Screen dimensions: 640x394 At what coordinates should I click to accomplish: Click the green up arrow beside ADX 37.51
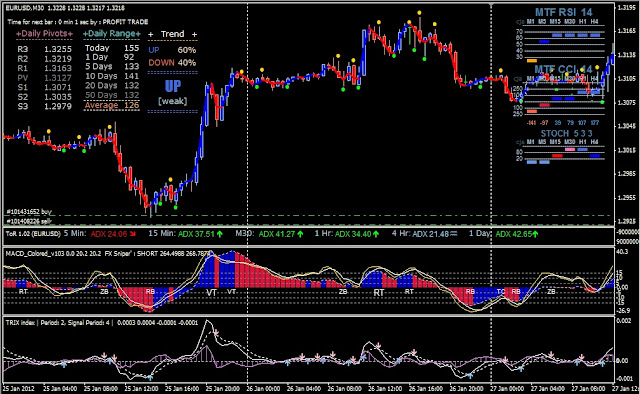(x=220, y=234)
